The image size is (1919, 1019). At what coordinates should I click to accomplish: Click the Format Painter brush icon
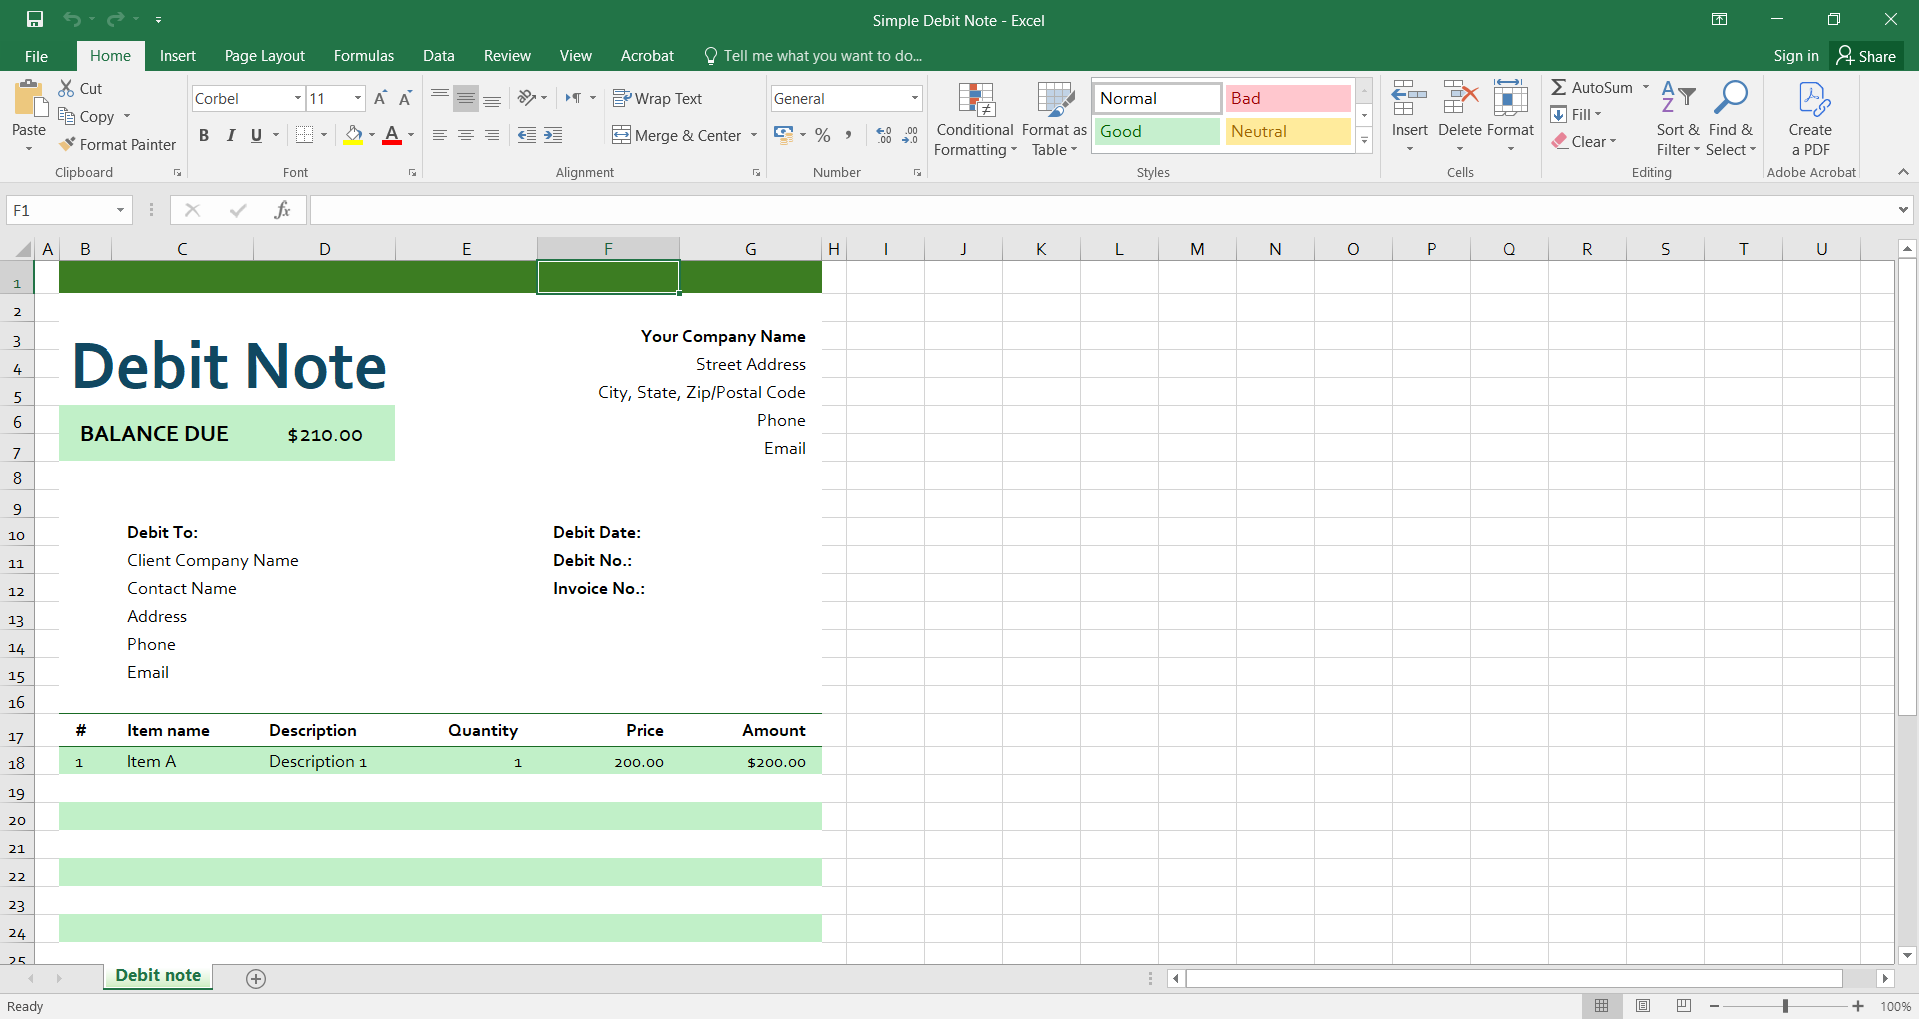point(67,144)
